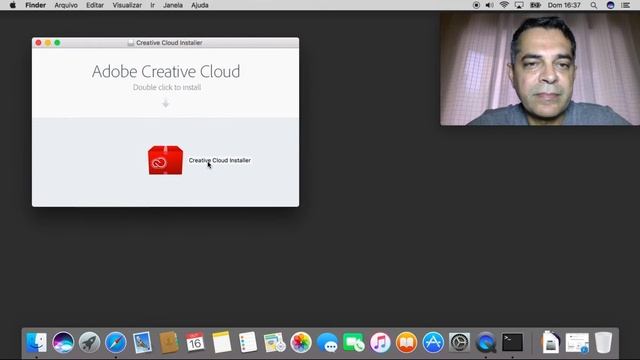Launch the App Store from the Dock
Image resolution: width=640 pixels, height=360 pixels.
tap(433, 342)
